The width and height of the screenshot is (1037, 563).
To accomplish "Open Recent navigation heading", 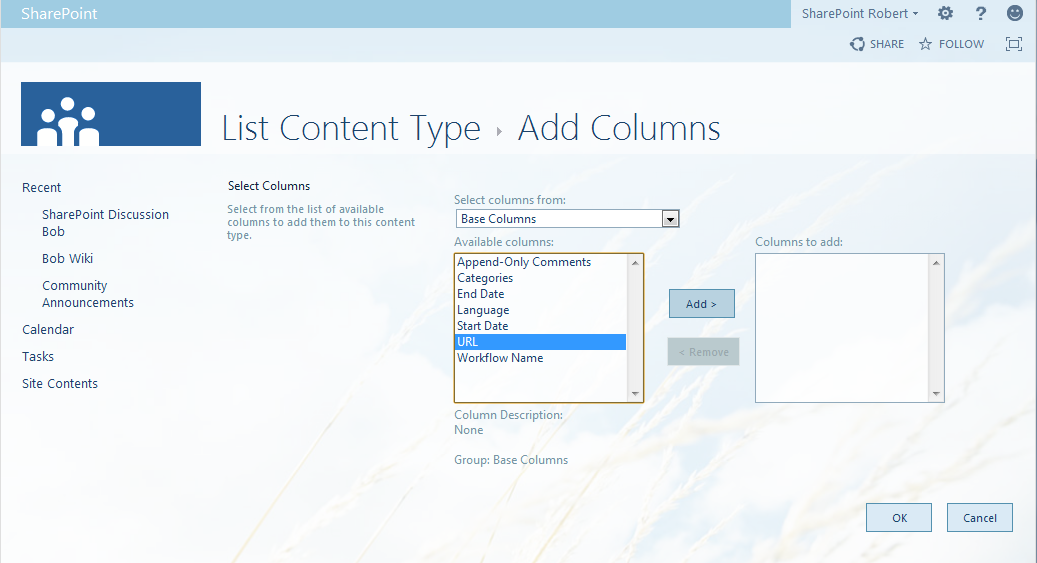I will click(x=41, y=187).
